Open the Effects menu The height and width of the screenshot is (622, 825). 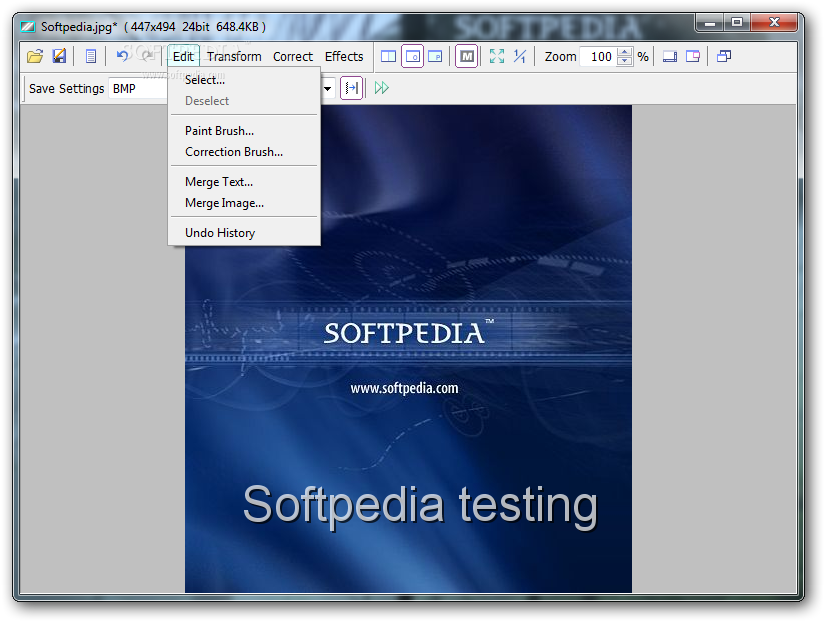[x=344, y=56]
